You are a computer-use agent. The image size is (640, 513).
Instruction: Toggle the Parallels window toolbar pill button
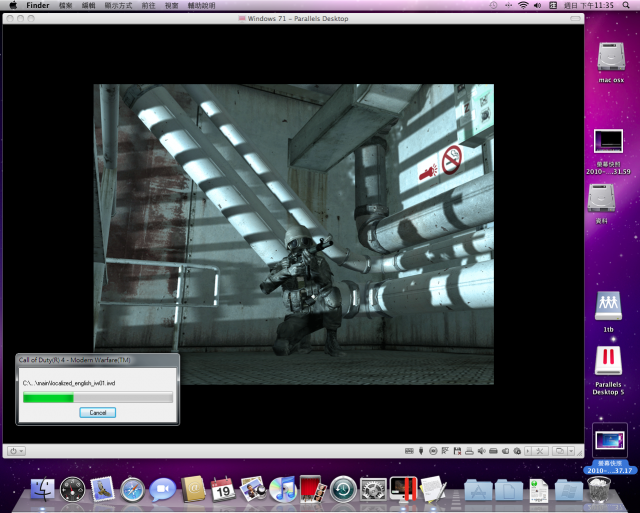click(575, 18)
